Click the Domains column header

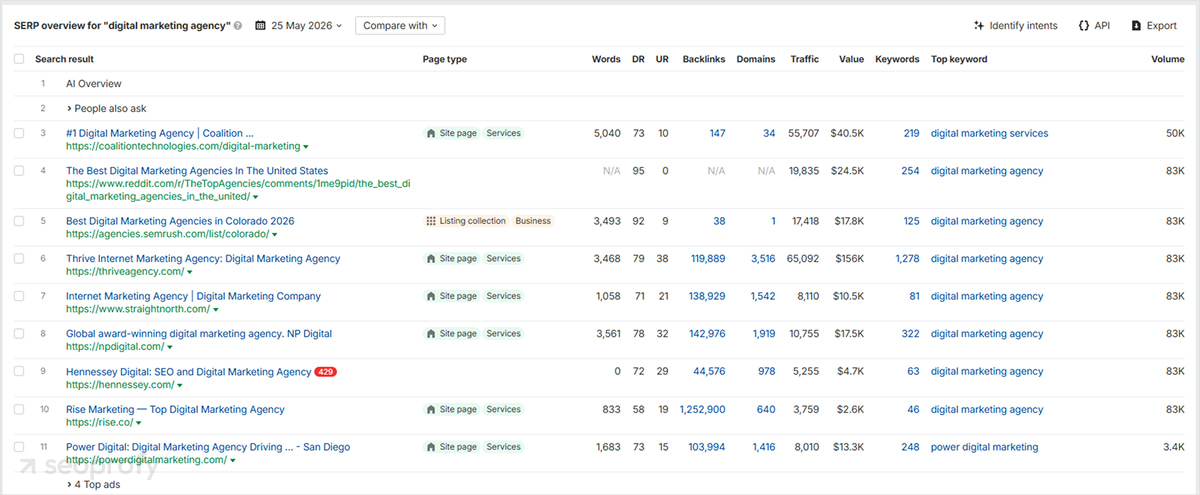(x=756, y=59)
